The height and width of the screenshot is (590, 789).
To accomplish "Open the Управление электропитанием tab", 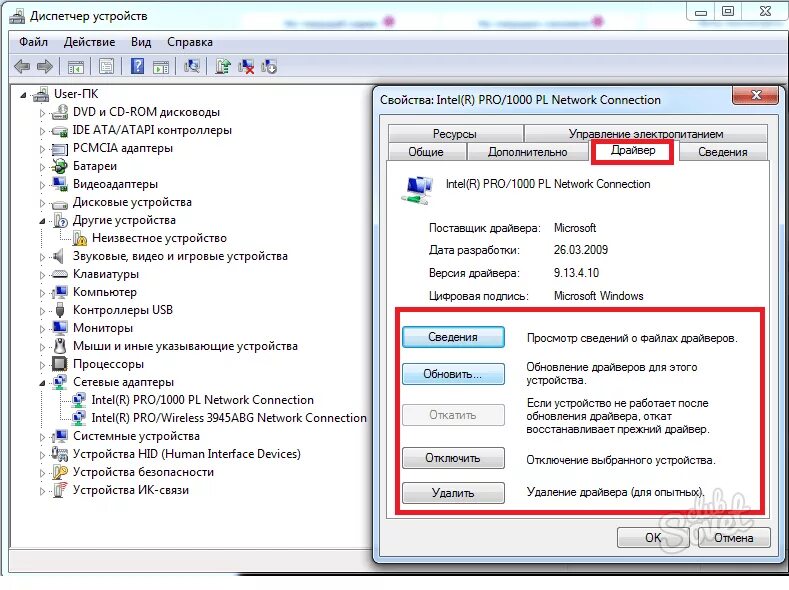I will 646,134.
